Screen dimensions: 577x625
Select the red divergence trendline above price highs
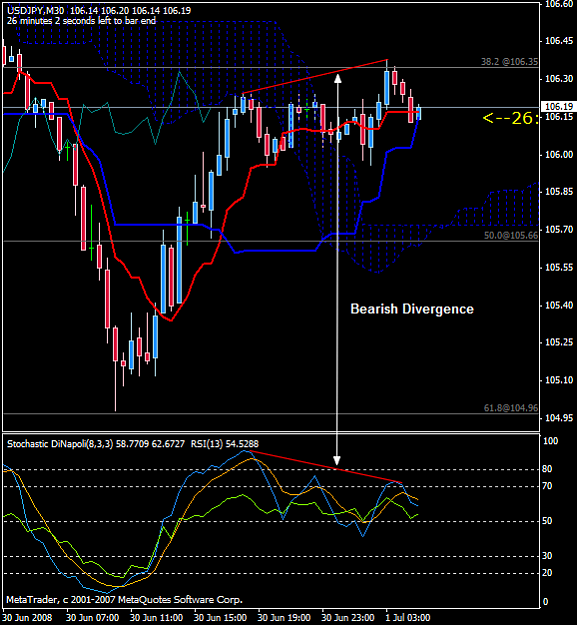coord(315,77)
